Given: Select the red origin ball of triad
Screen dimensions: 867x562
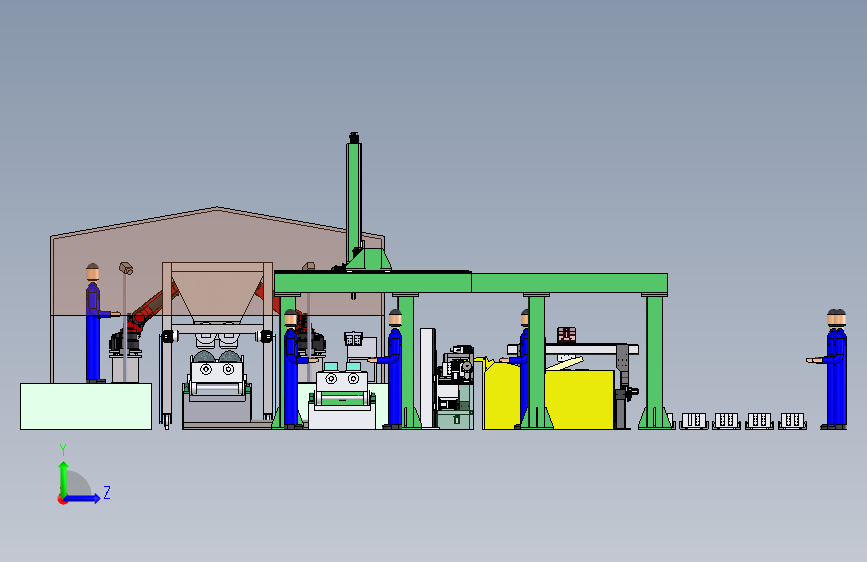Looking at the screenshot, I should [61, 499].
